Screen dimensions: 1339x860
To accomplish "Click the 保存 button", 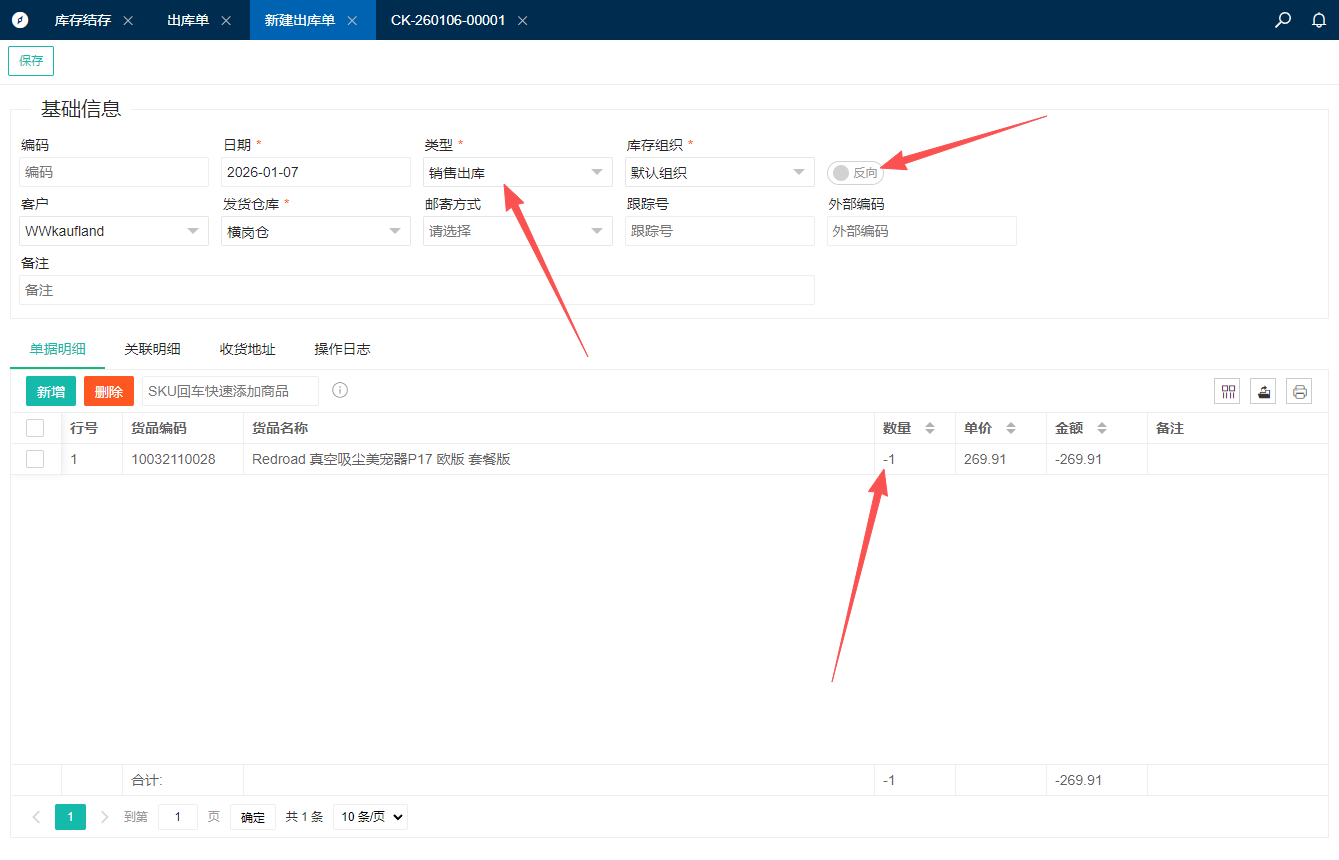I will click(x=31, y=61).
